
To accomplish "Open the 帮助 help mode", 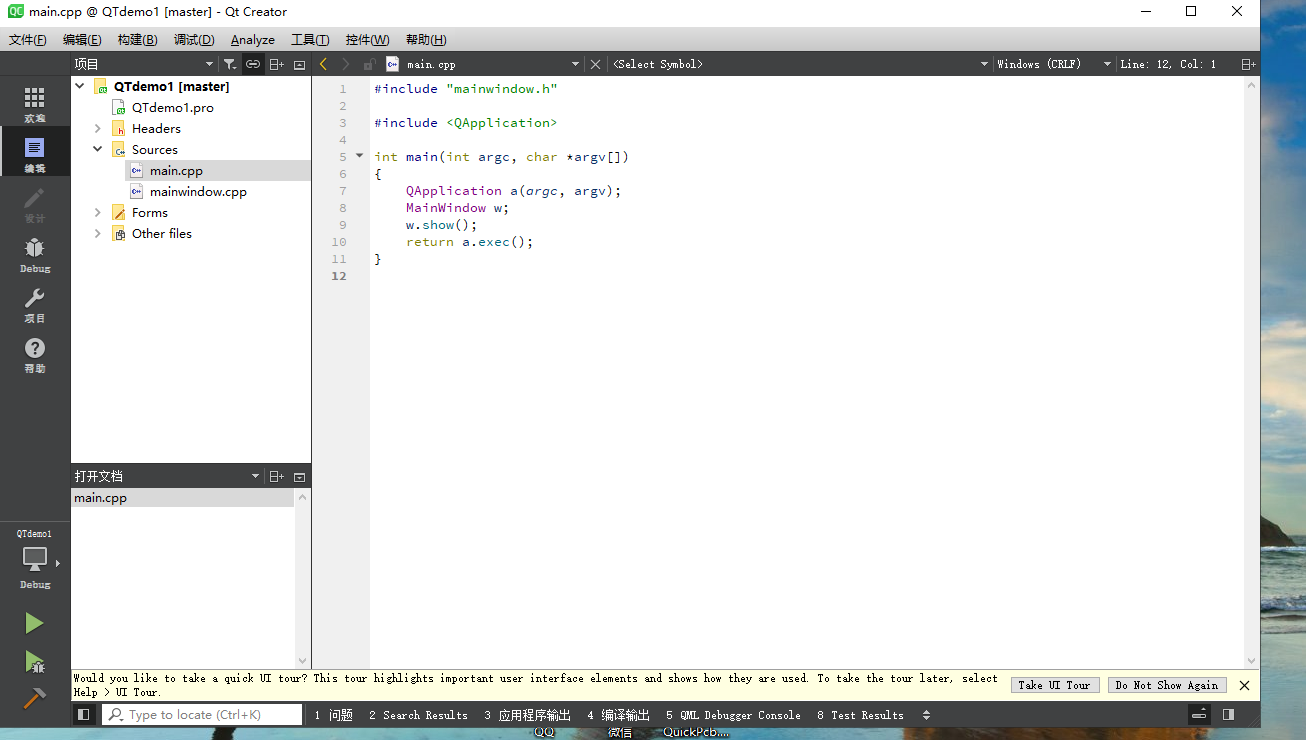I will 35,354.
